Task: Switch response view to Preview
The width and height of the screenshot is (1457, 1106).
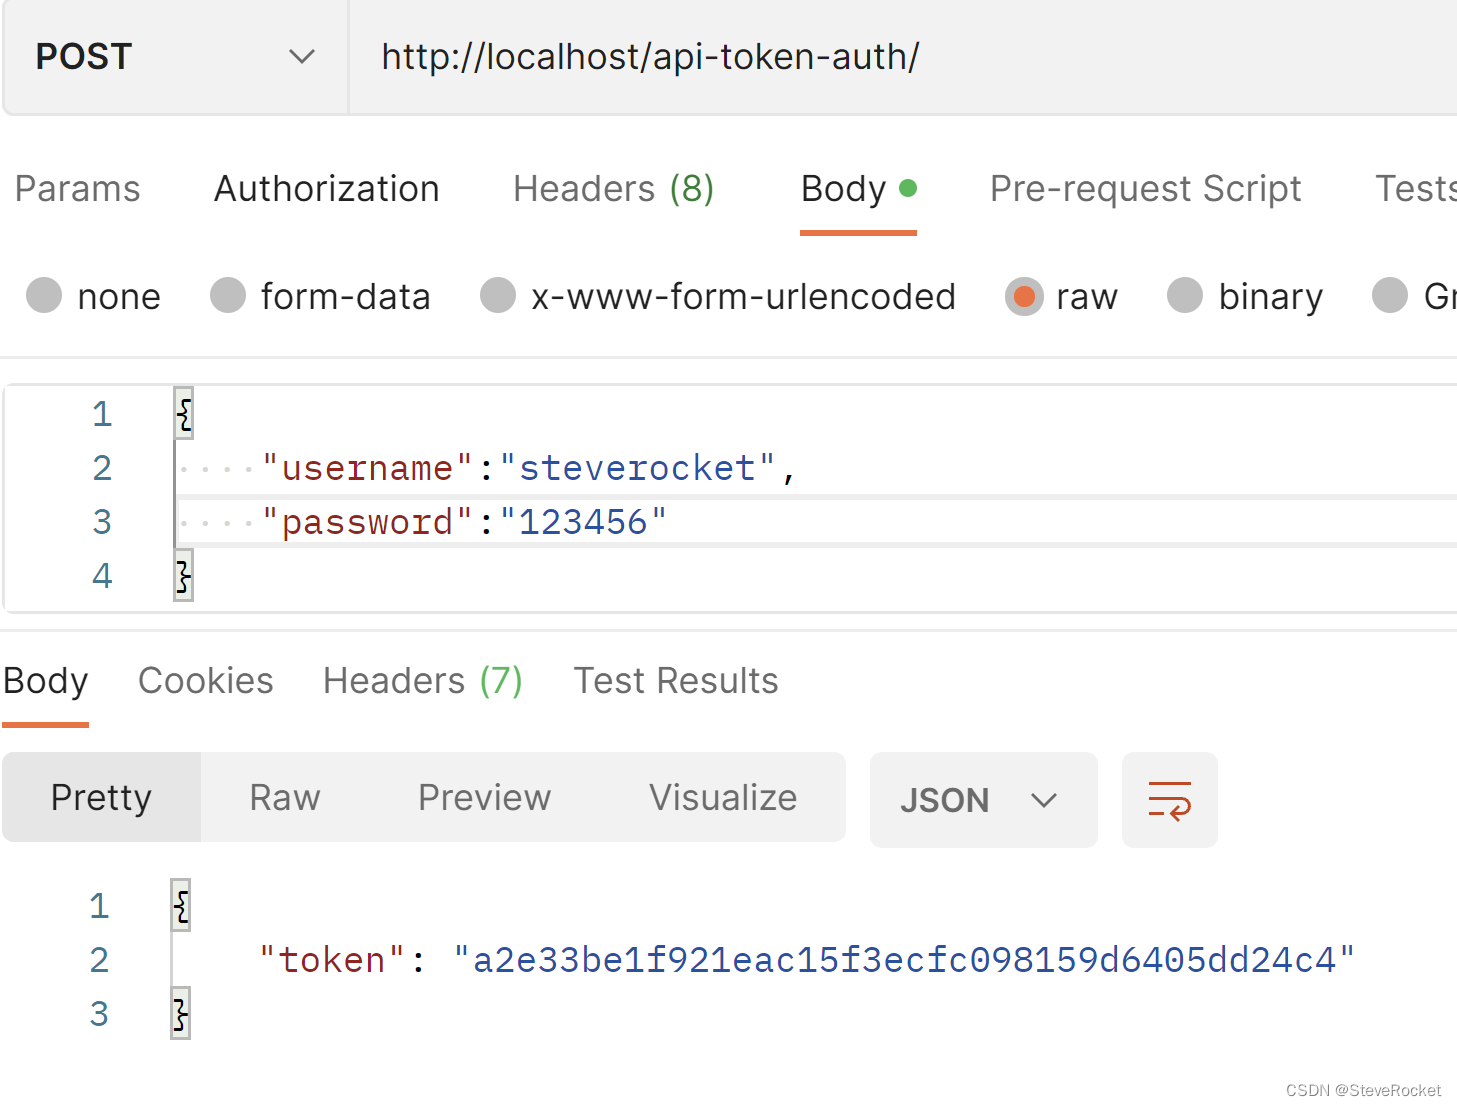Action: (x=484, y=798)
